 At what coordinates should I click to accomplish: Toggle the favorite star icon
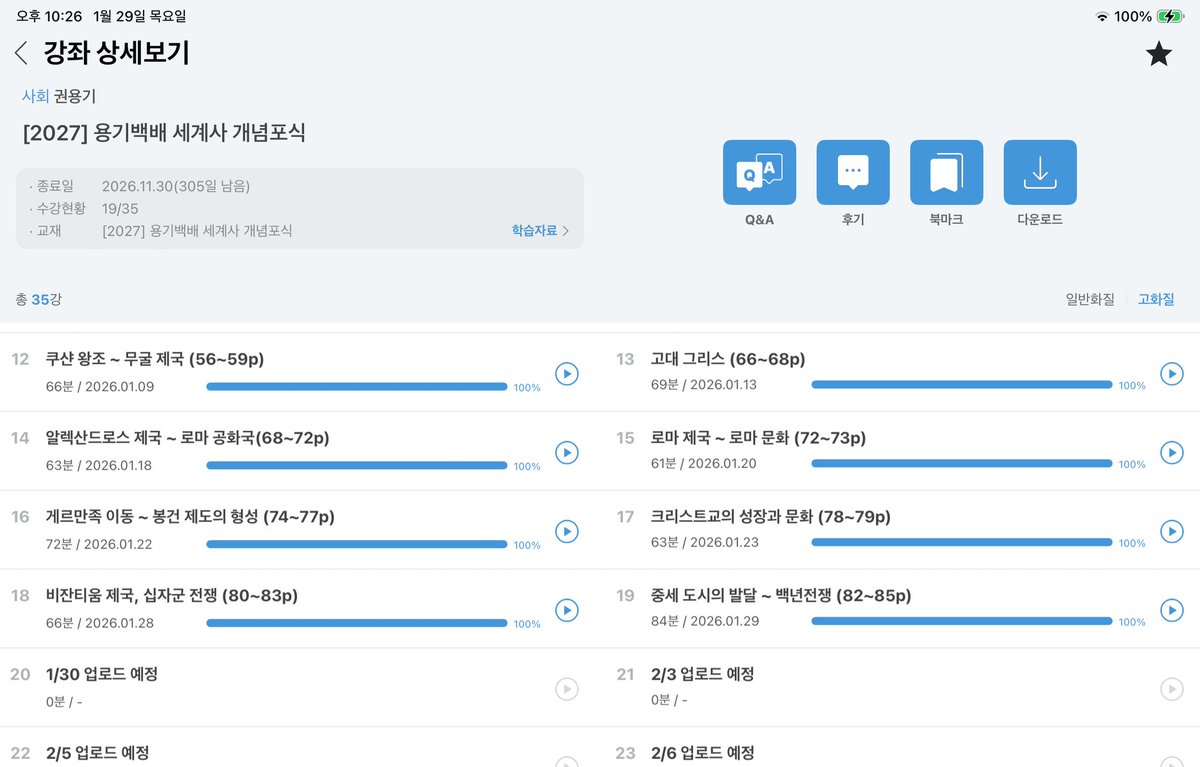1158,54
